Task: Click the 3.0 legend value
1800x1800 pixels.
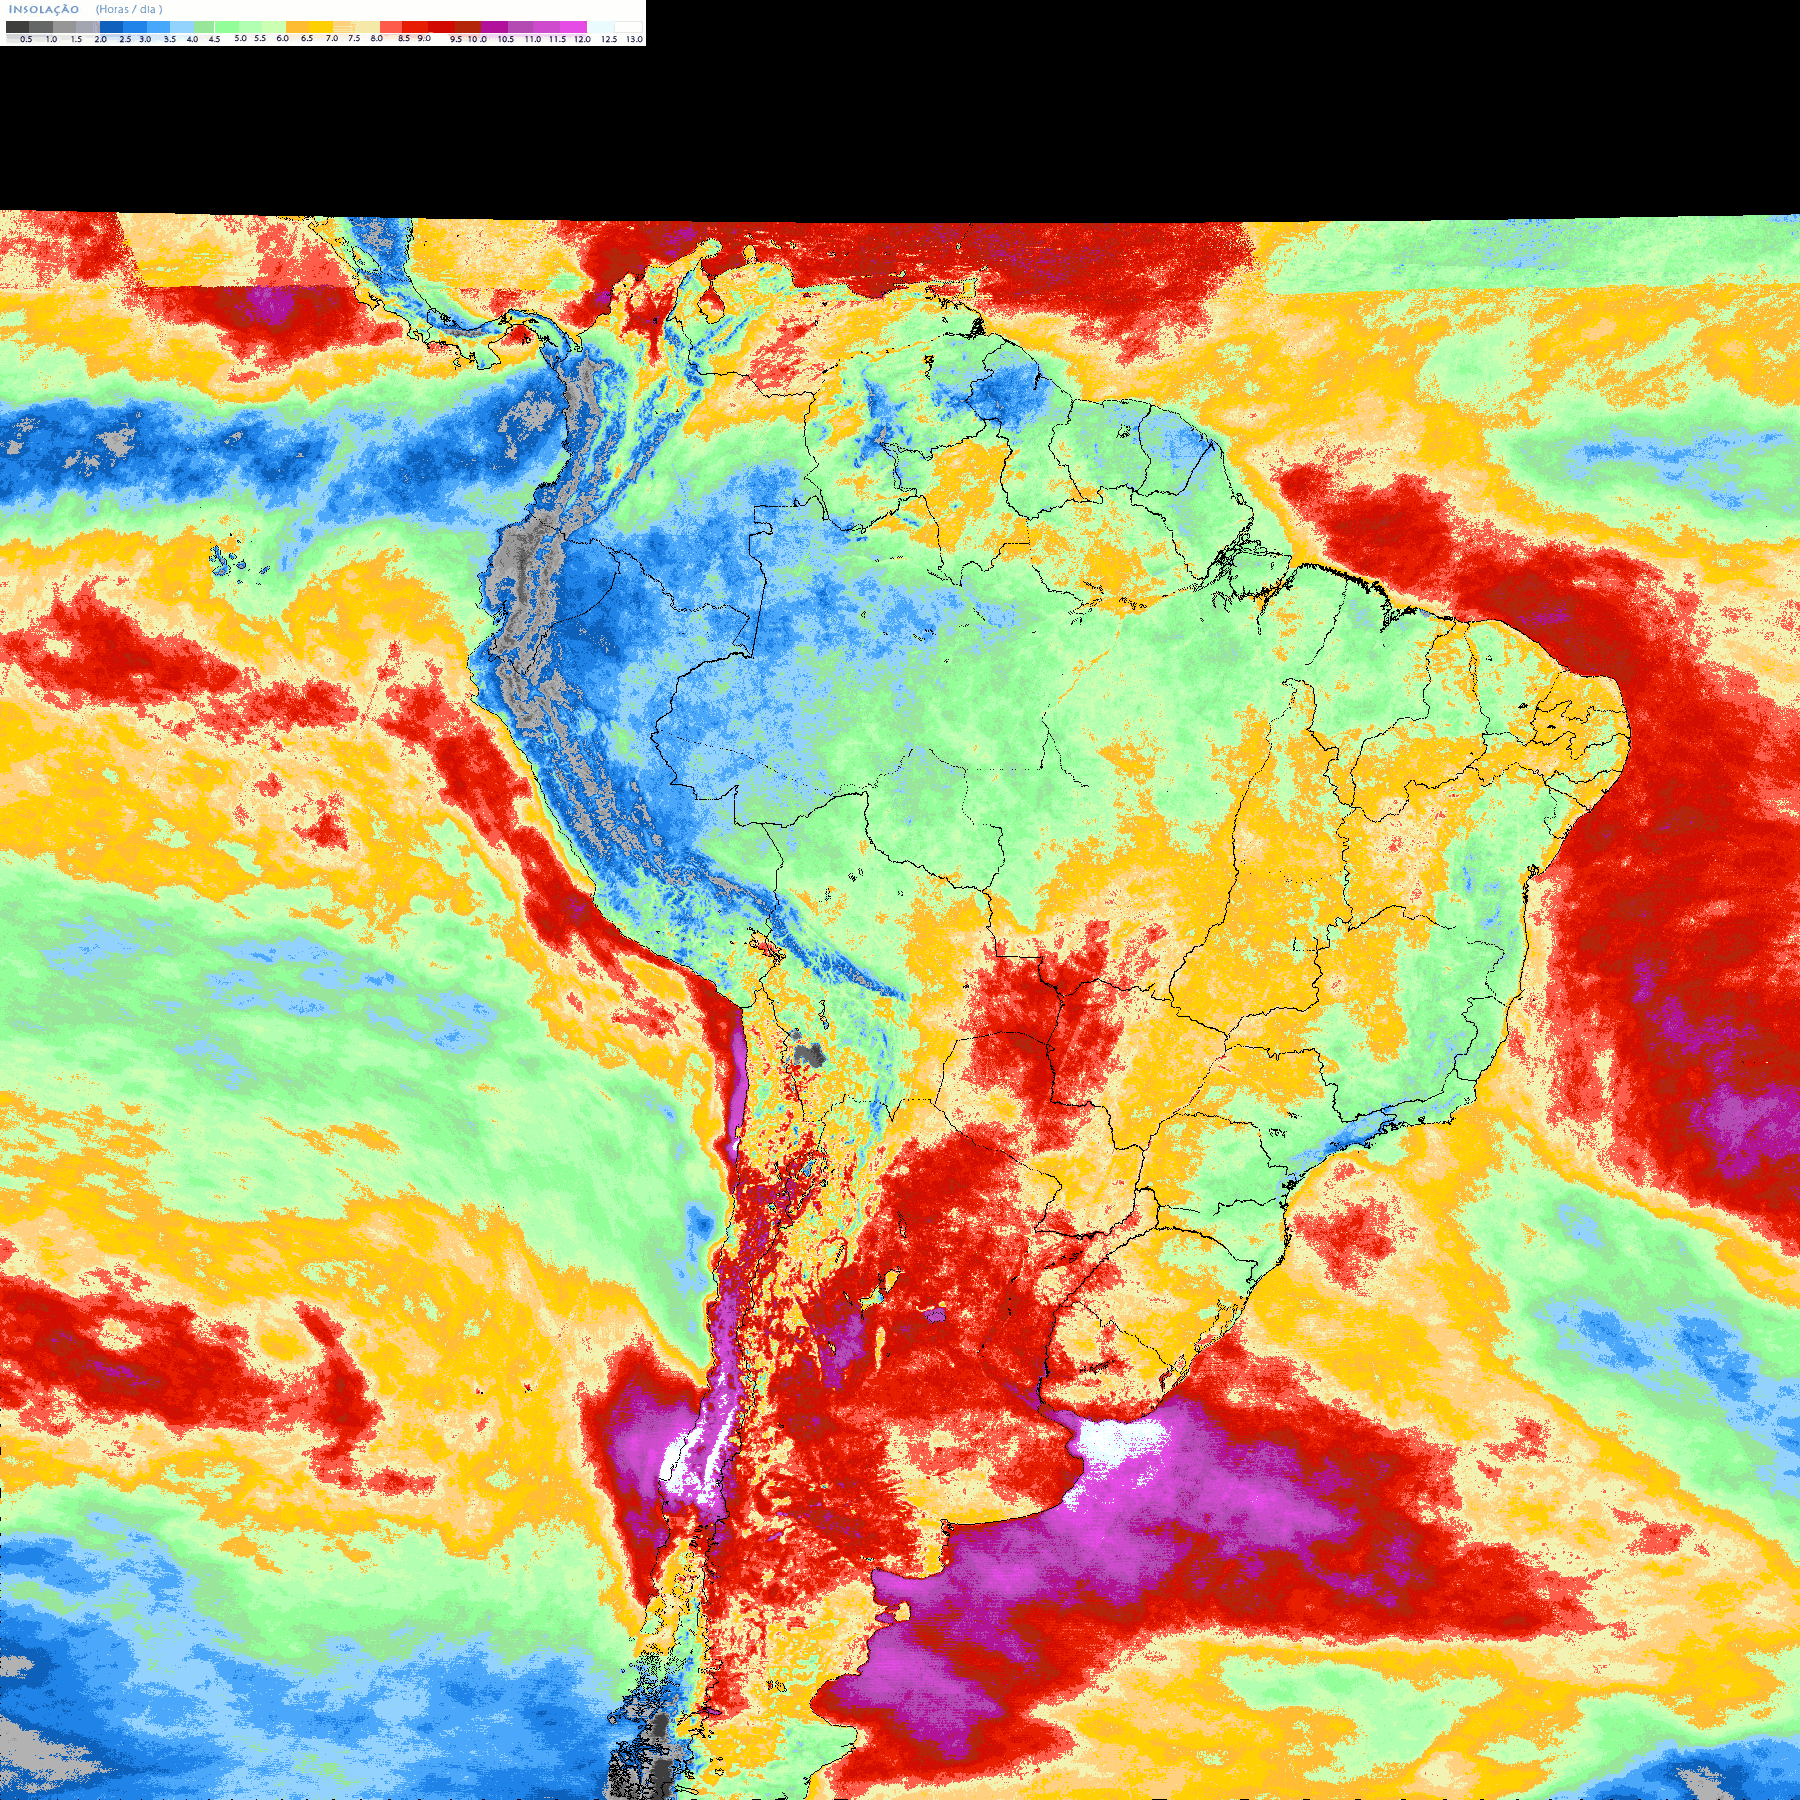Action: [x=145, y=39]
